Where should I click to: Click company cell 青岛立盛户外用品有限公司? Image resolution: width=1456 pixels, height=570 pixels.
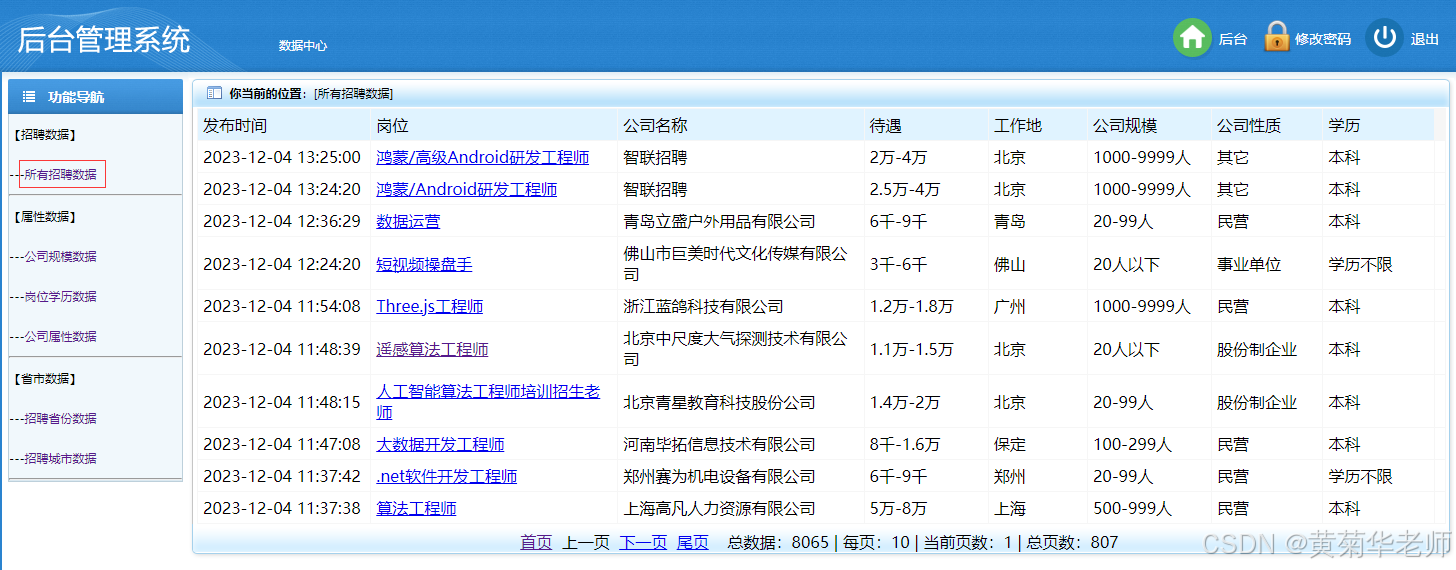[719, 221]
